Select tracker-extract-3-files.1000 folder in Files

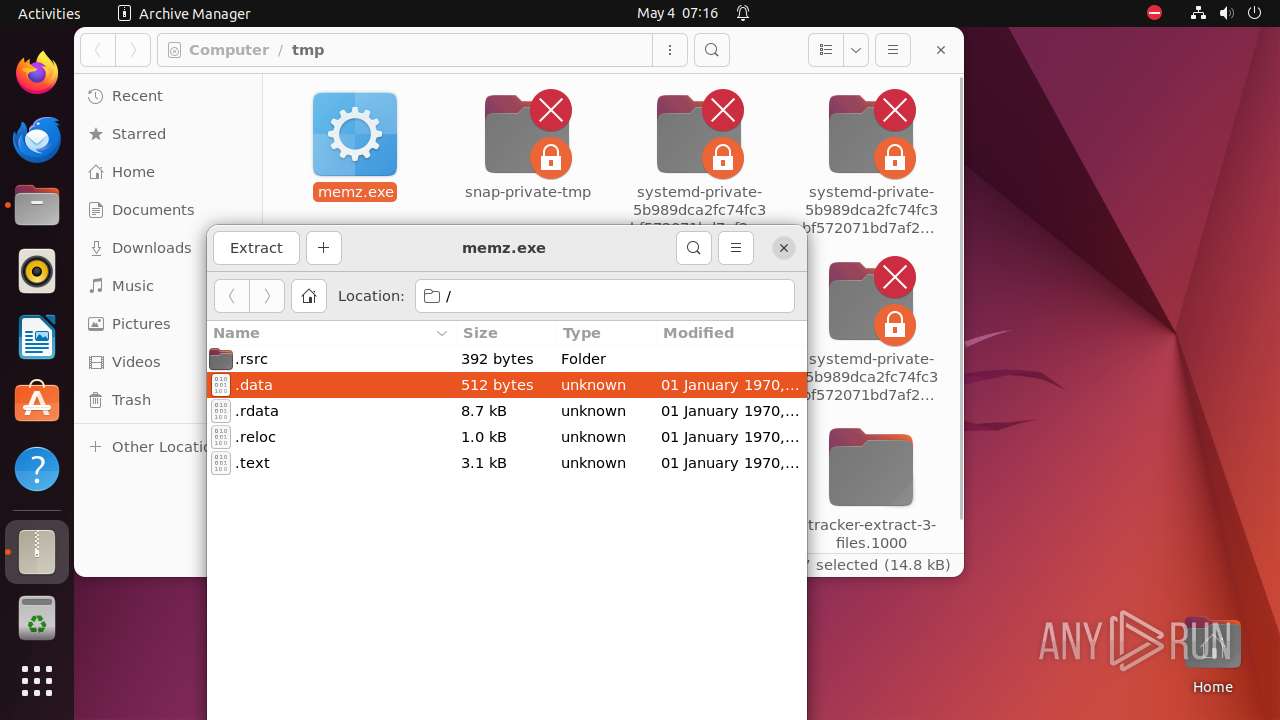click(x=871, y=490)
